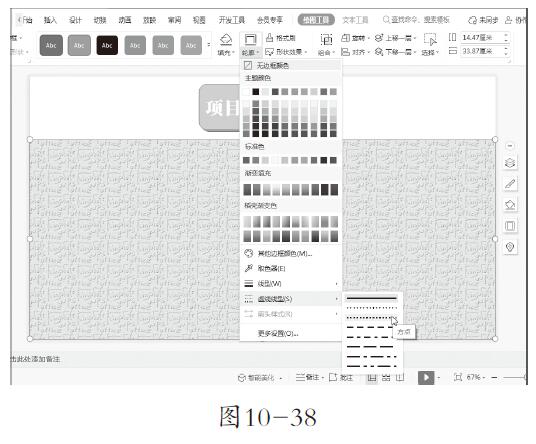Pick the black theme color swatch
Image resolution: width=536 pixels, height=444 pixels.
click(x=255, y=92)
